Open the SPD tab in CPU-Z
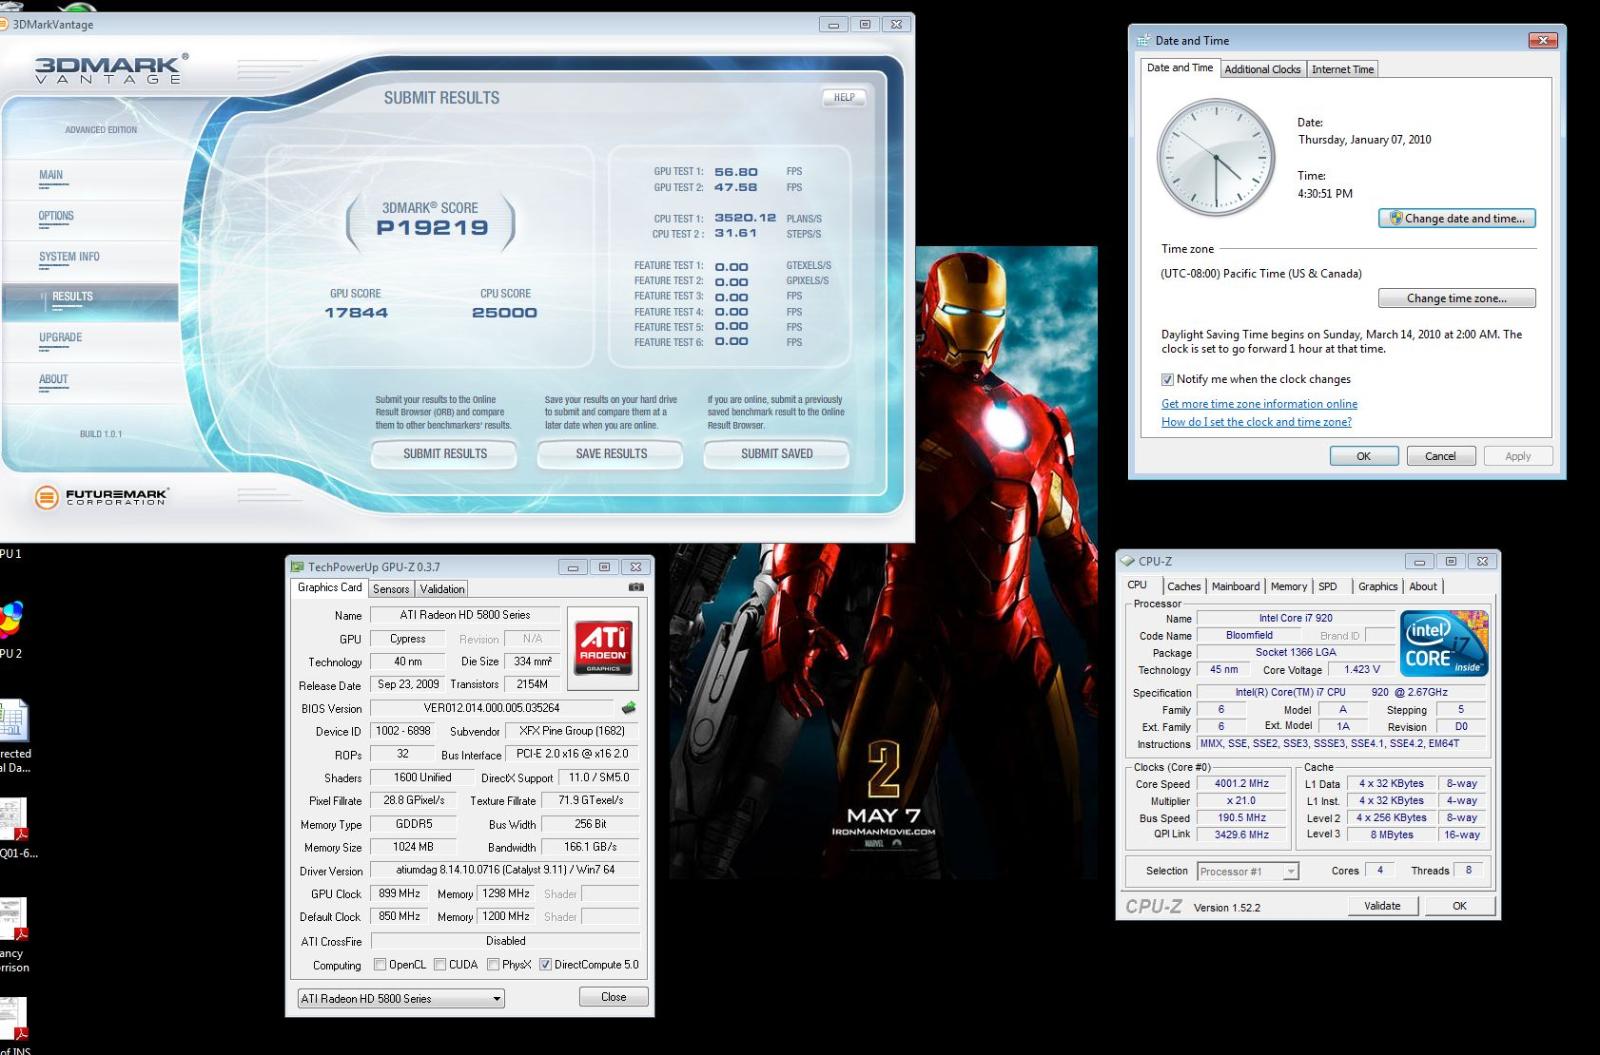1600x1055 pixels. click(1328, 587)
